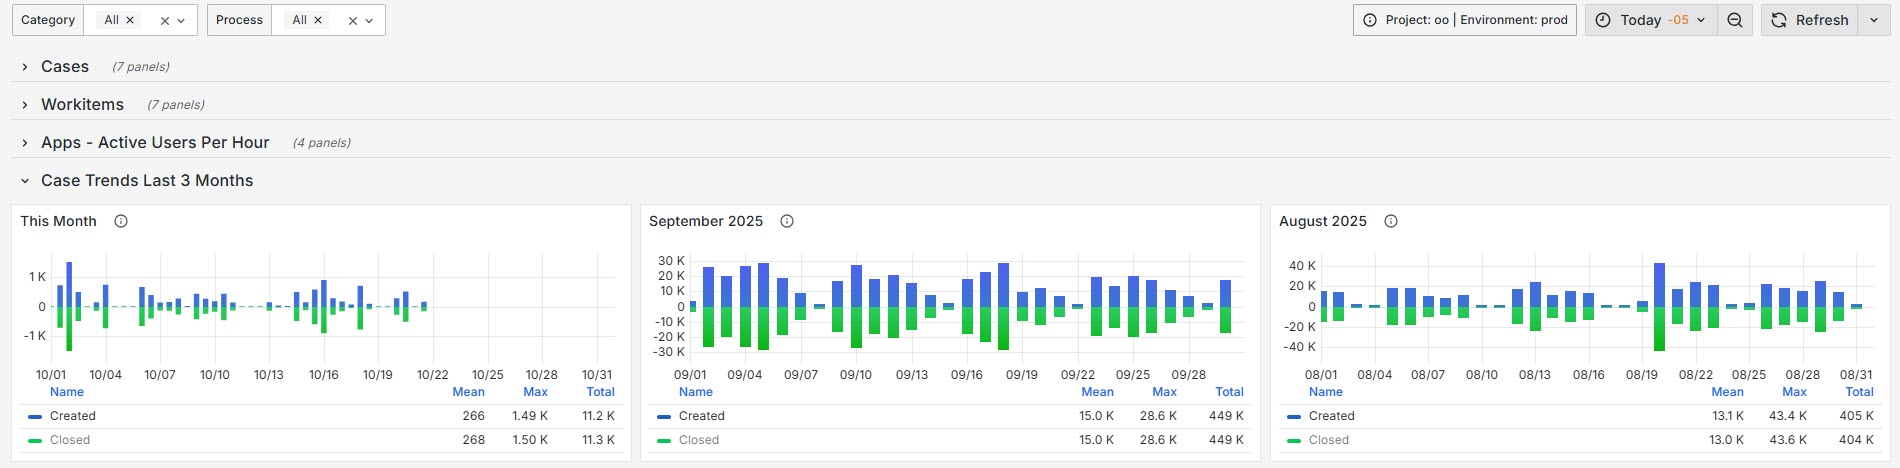
Task: Remove the All tag in Category filter
Action: [x=130, y=20]
